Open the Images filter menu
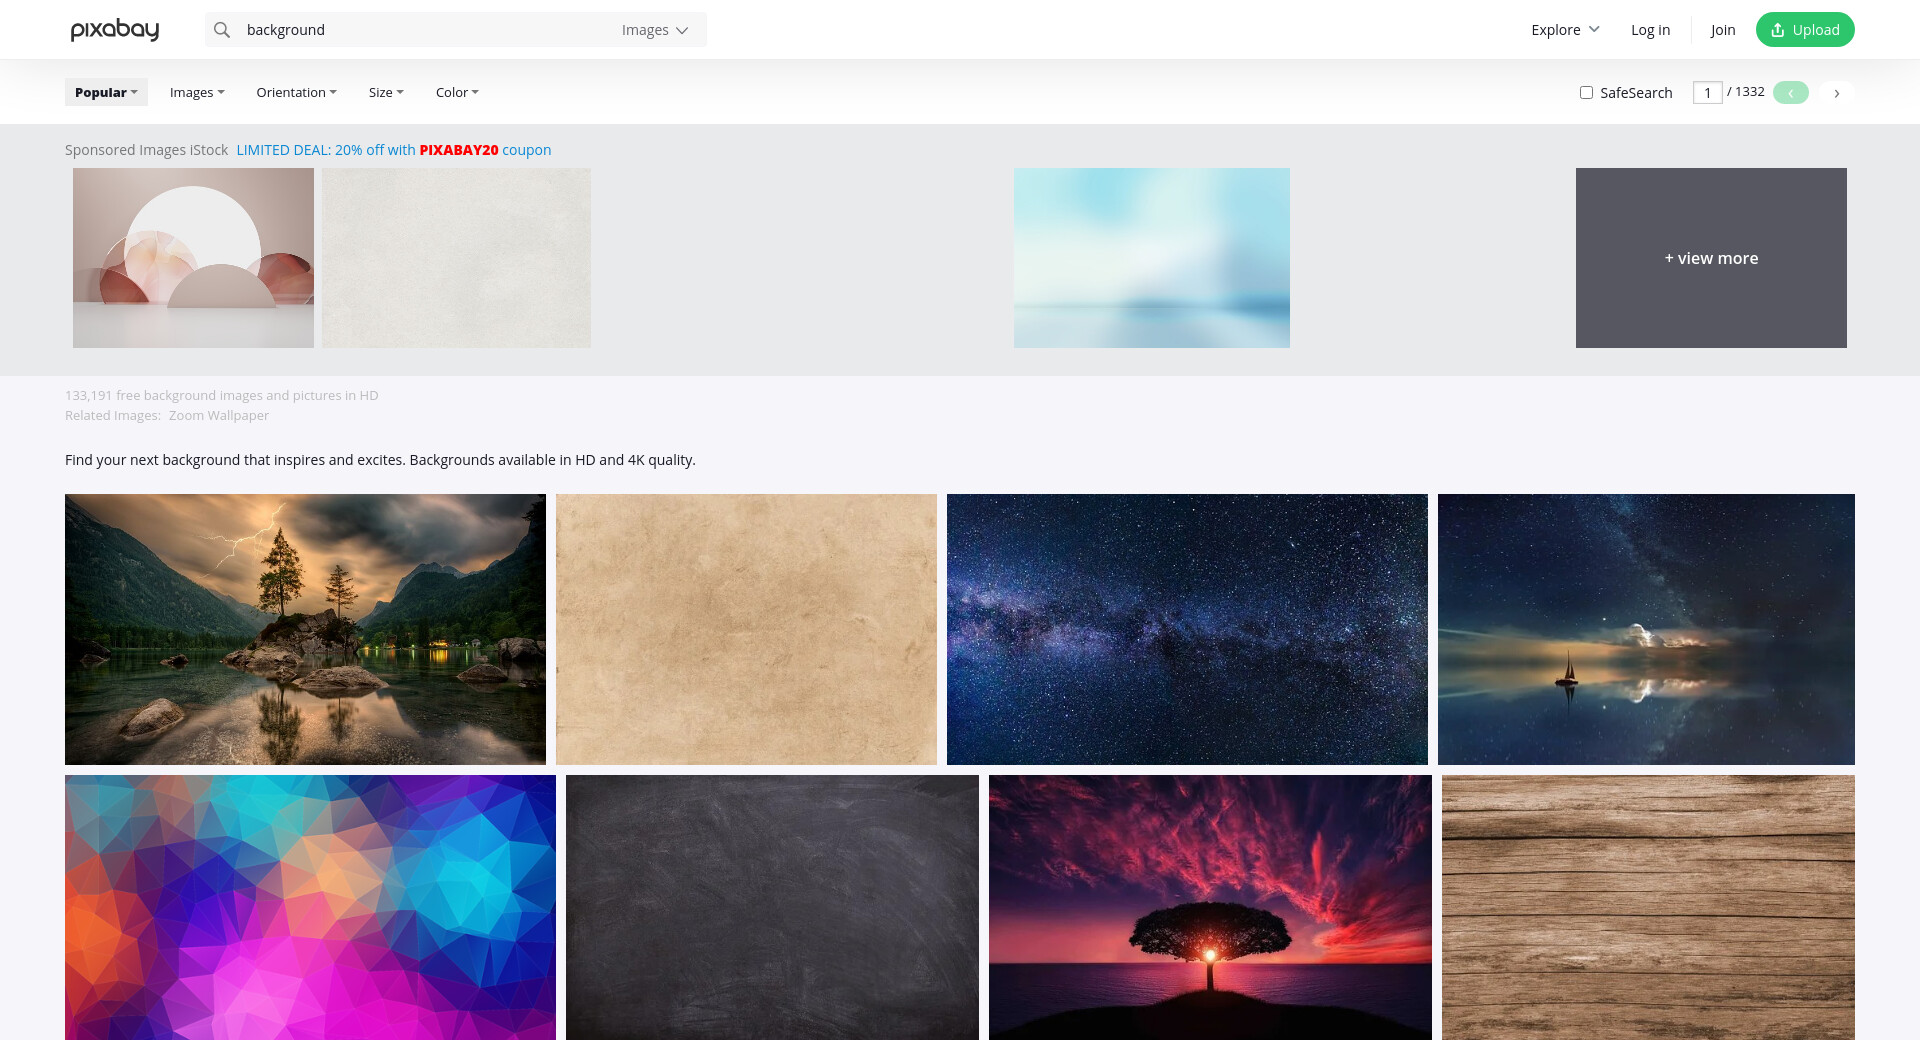Image resolution: width=1920 pixels, height=1040 pixels. (197, 92)
